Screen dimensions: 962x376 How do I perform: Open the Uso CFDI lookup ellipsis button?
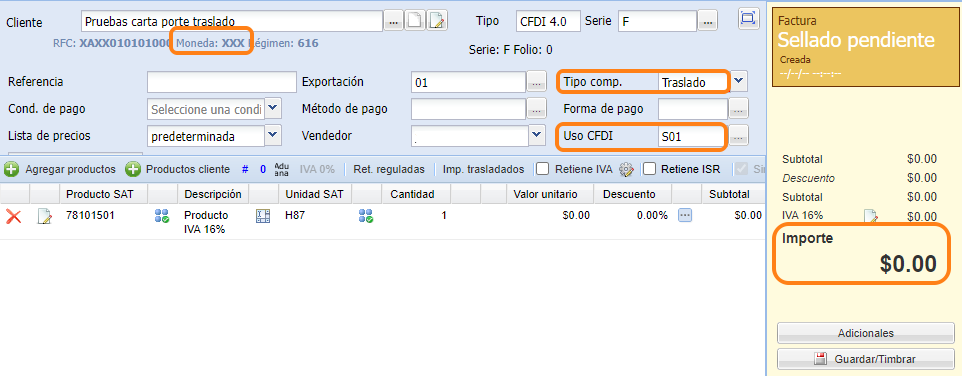738,137
